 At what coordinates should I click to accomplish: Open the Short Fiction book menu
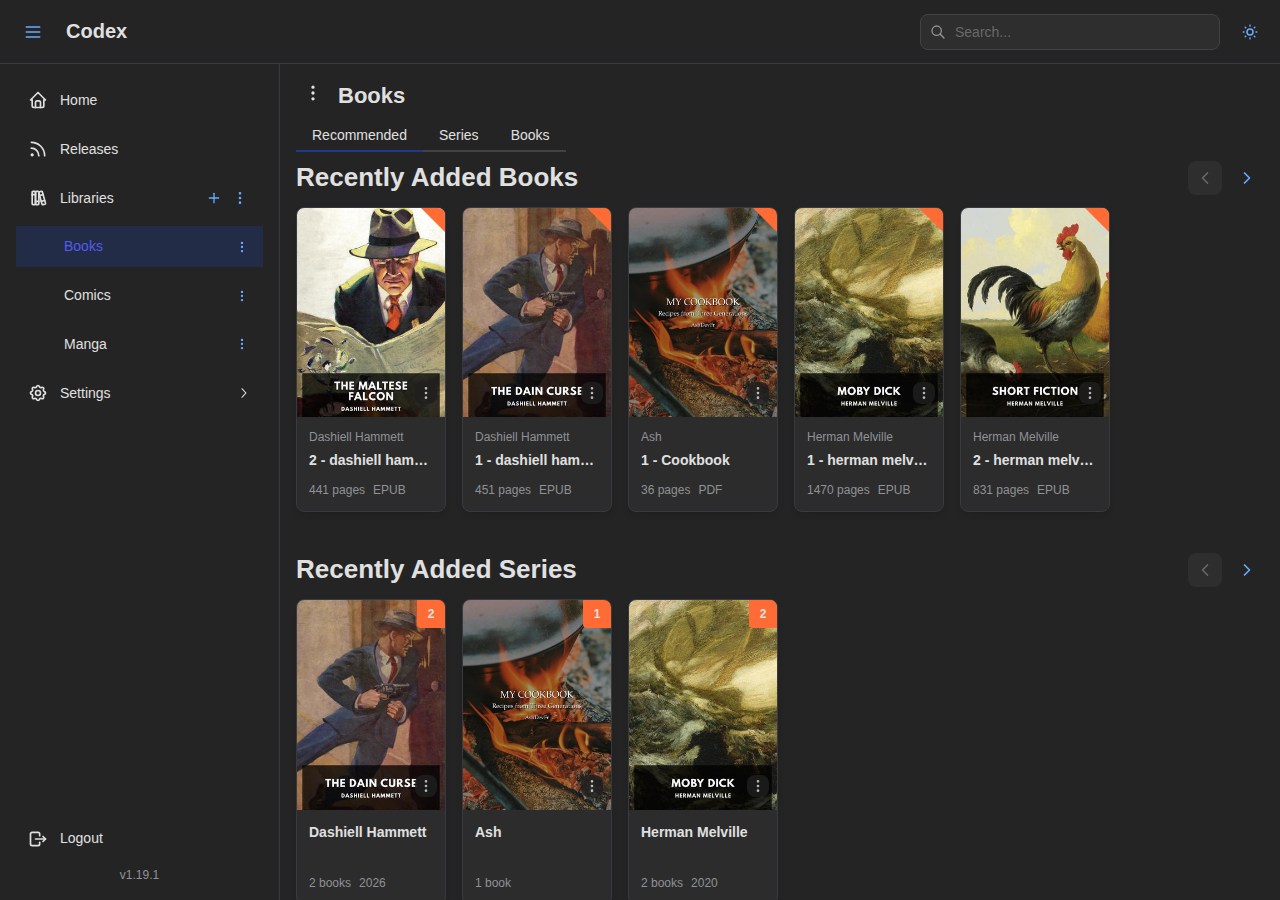1090,393
